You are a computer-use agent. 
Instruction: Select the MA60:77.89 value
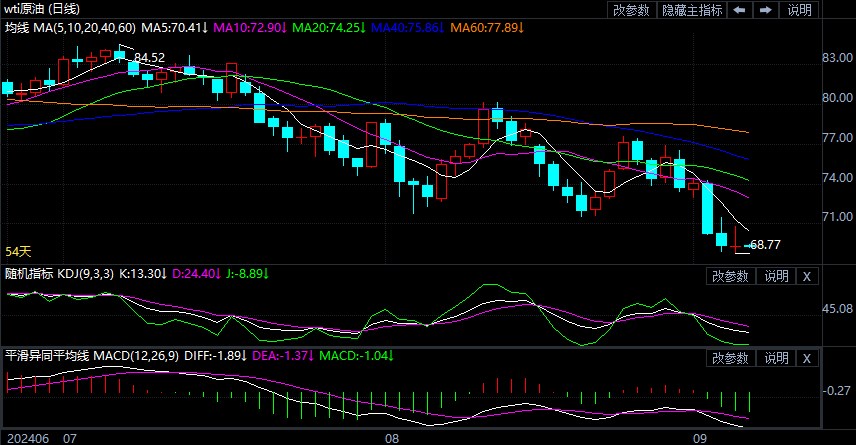[x=488, y=27]
